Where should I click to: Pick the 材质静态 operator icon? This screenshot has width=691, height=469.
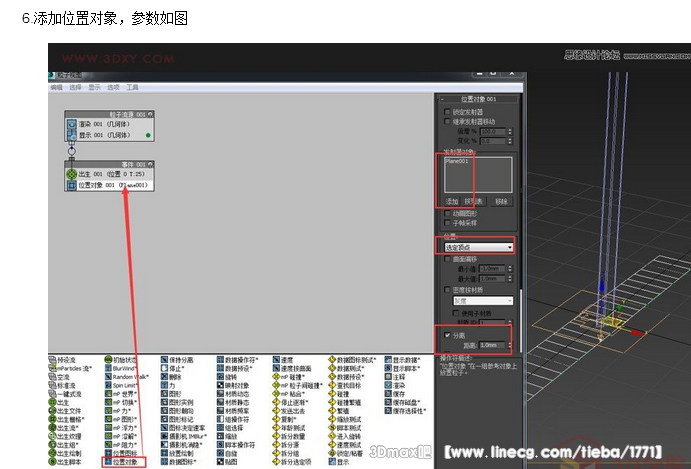[220, 402]
